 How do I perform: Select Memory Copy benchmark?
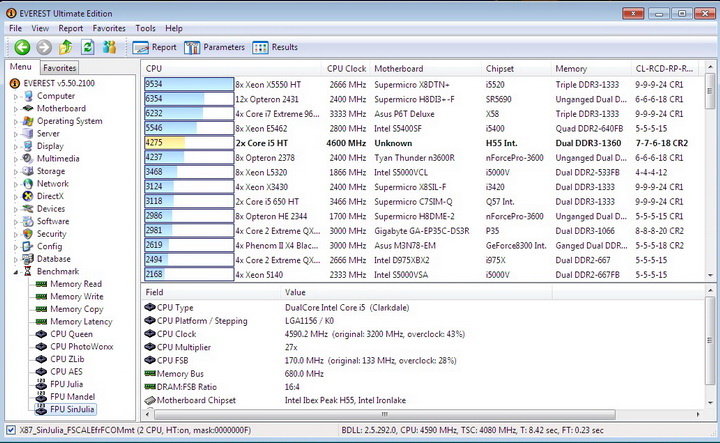tap(76, 309)
